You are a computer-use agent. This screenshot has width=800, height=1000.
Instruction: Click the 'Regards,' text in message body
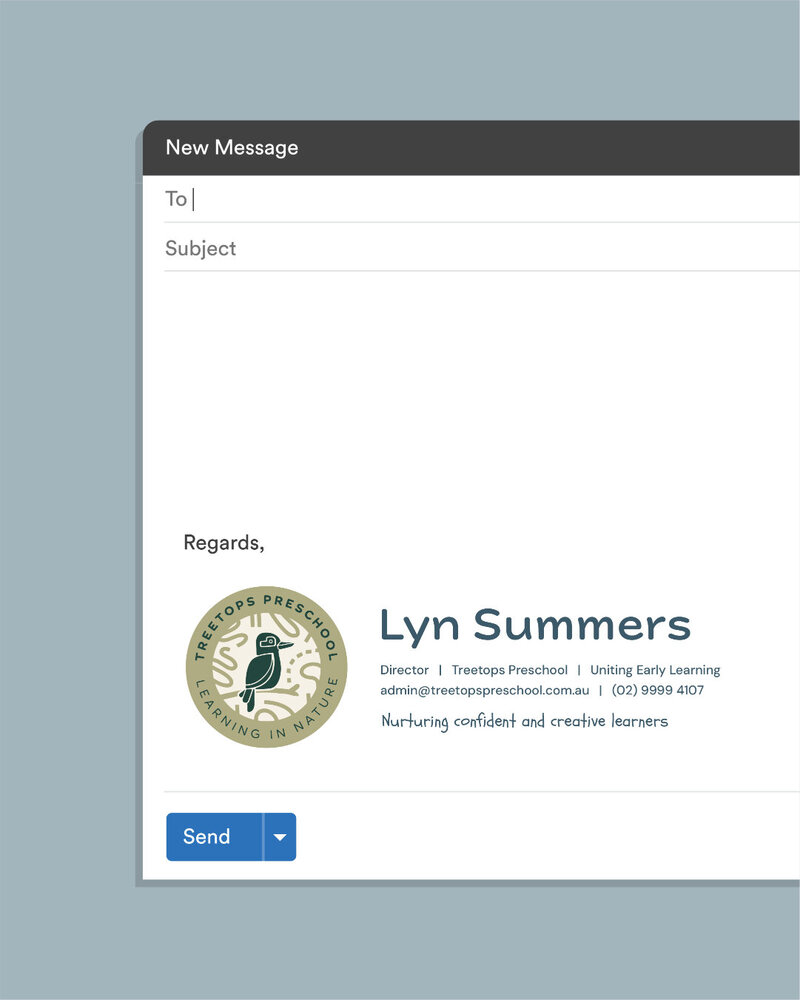pyautogui.click(x=223, y=543)
